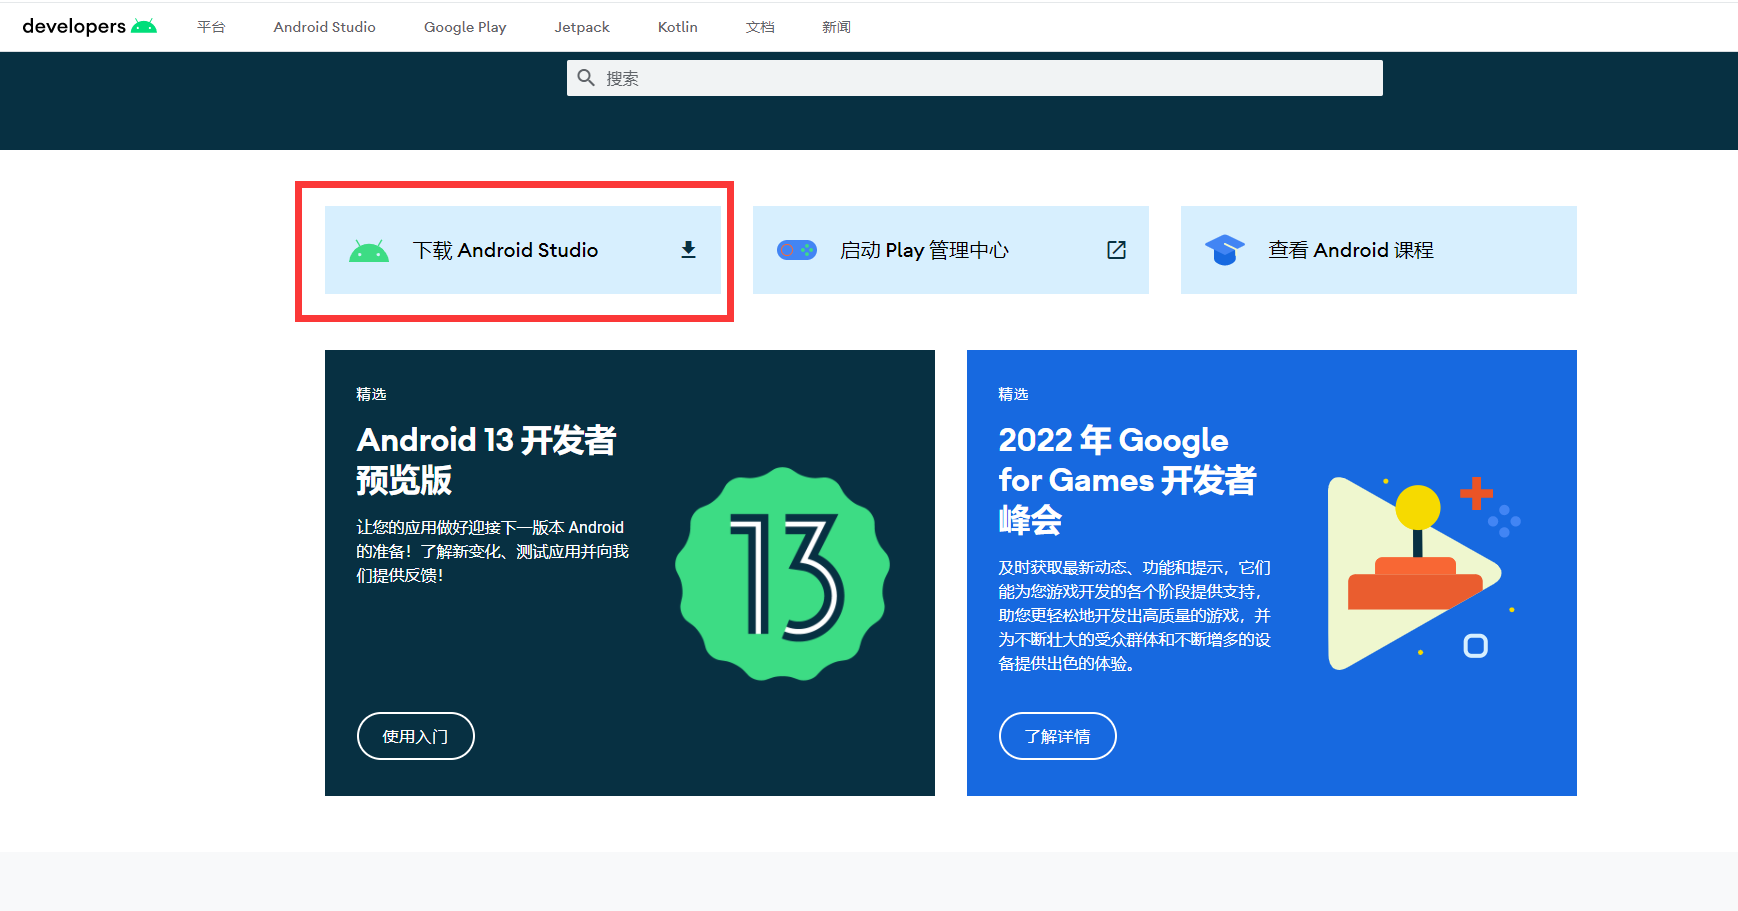Click the Android developers logo
Image resolution: width=1738 pixels, height=911 pixels.
tap(89, 27)
